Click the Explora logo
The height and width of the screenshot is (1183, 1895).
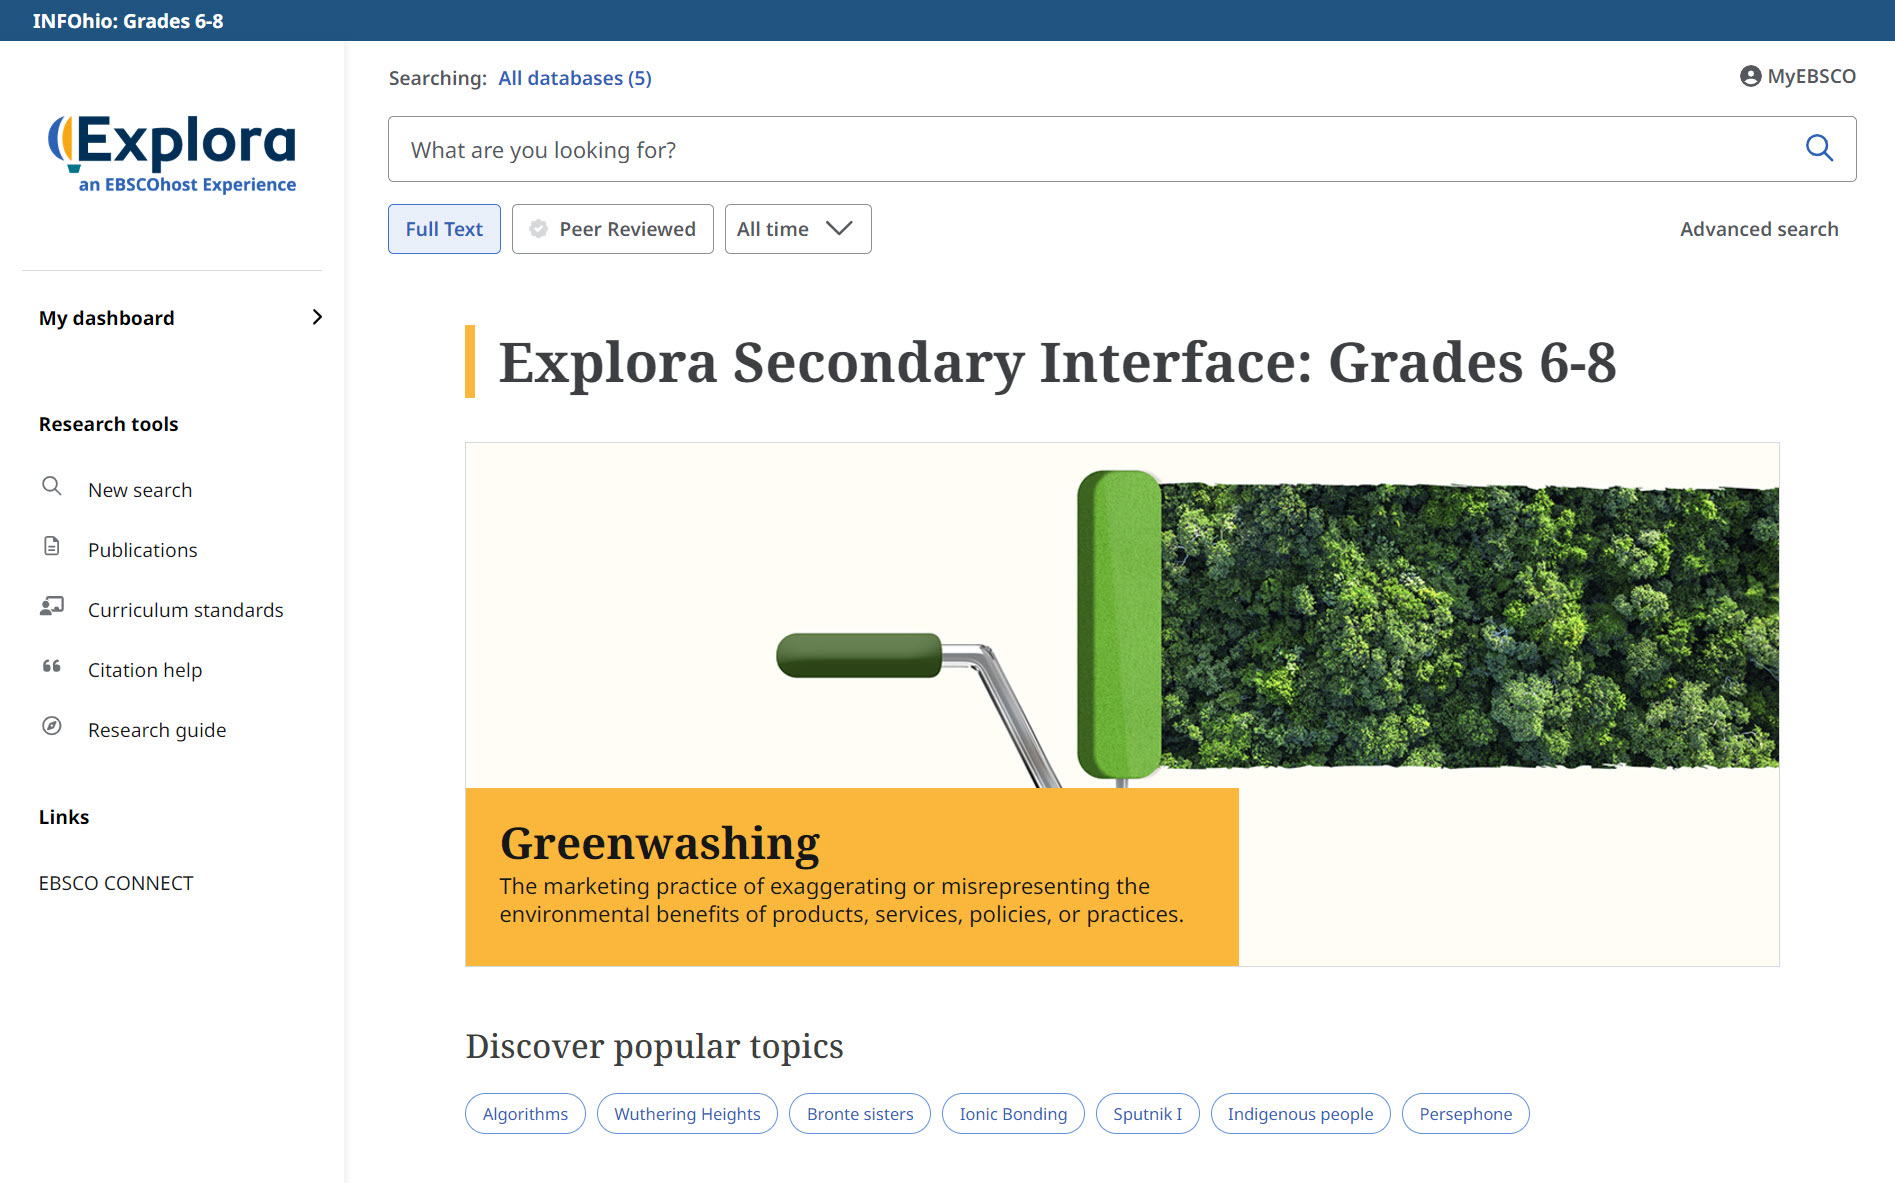[172, 153]
